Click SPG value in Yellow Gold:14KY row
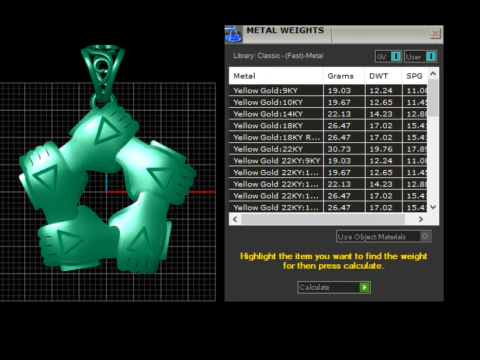 pyautogui.click(x=416, y=114)
